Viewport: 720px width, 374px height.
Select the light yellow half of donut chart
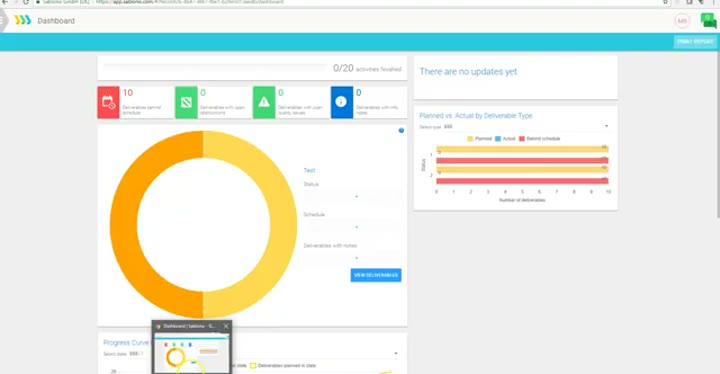(x=283, y=225)
